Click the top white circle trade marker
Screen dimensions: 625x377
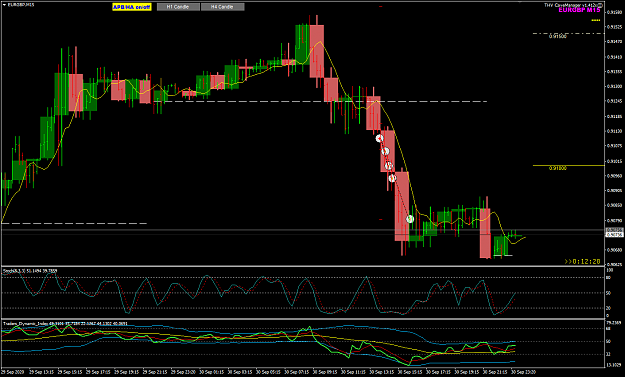pos(379,138)
